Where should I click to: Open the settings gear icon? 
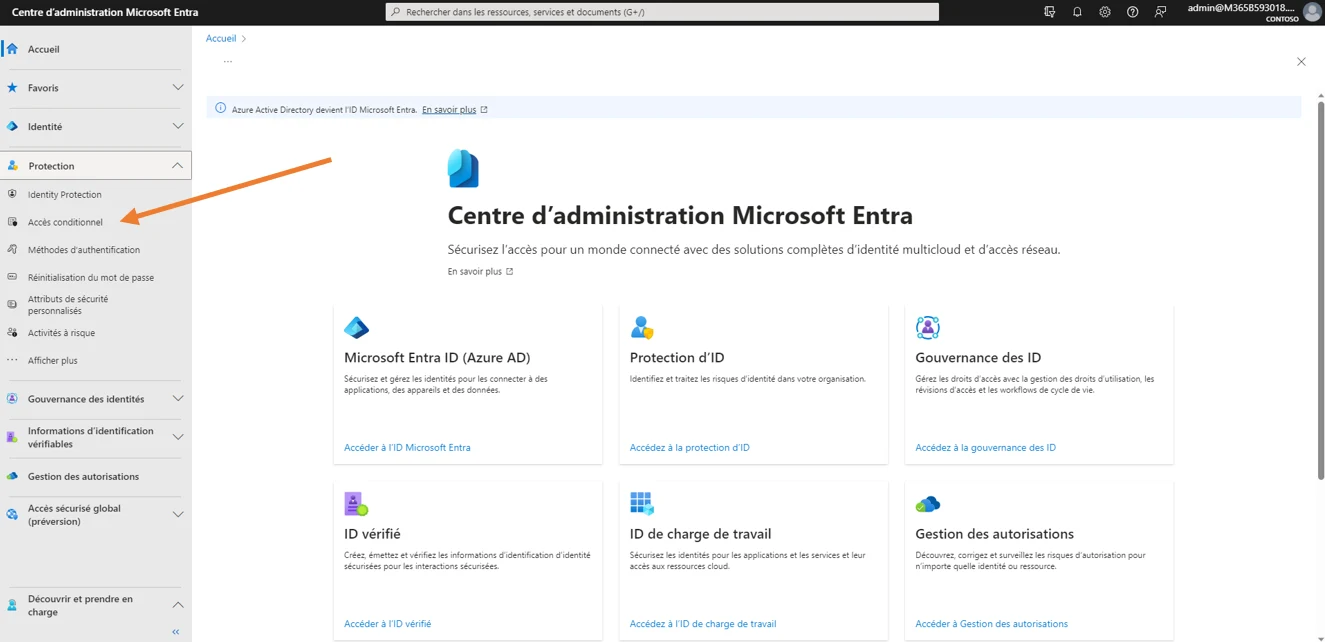[x=1105, y=12]
